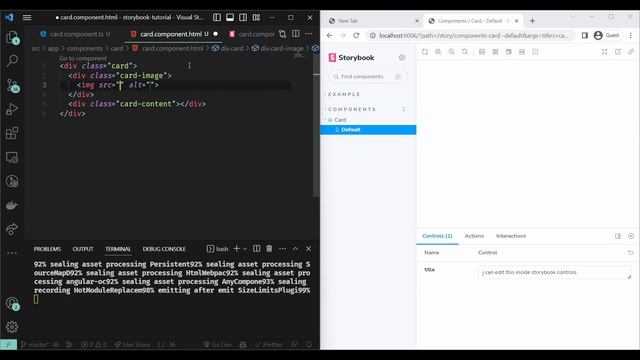Open the Extensions view
Screen dimensions: 640x360
coord(12,133)
